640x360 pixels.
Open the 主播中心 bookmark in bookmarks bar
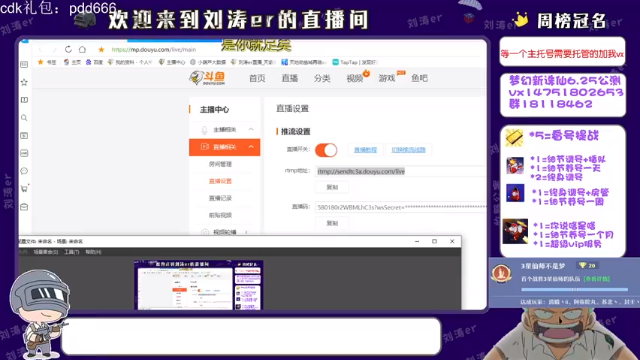(x=172, y=62)
